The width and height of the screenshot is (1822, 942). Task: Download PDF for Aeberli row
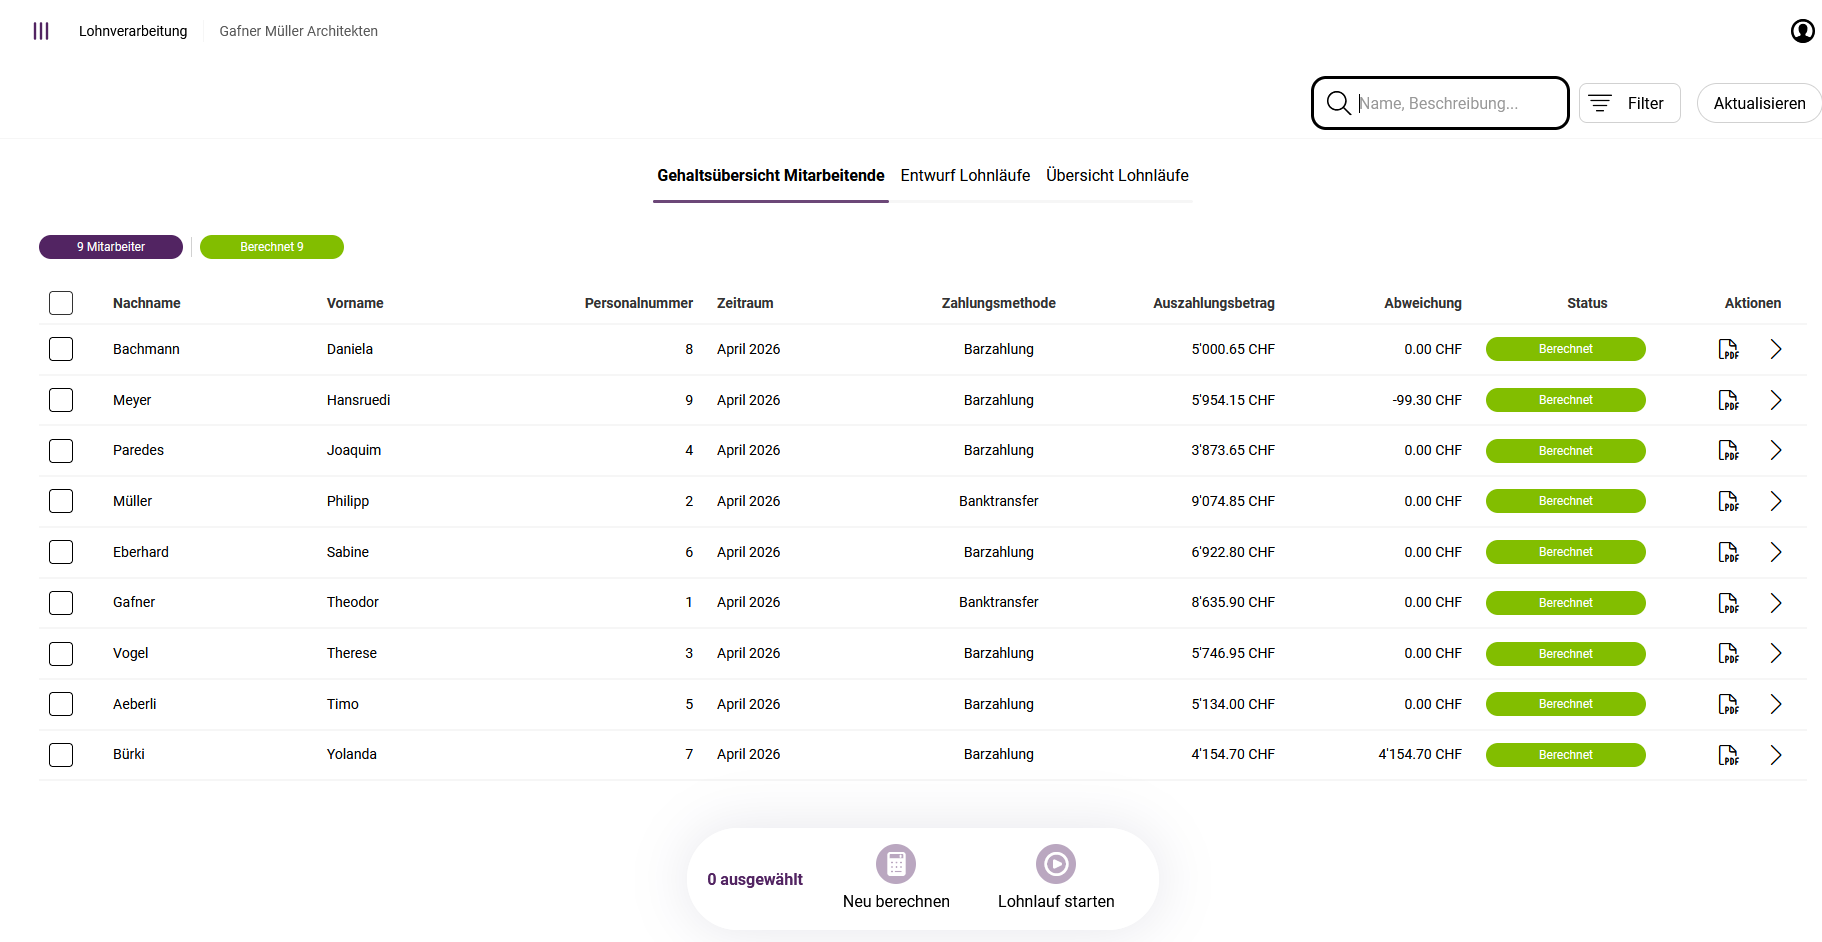click(x=1729, y=704)
